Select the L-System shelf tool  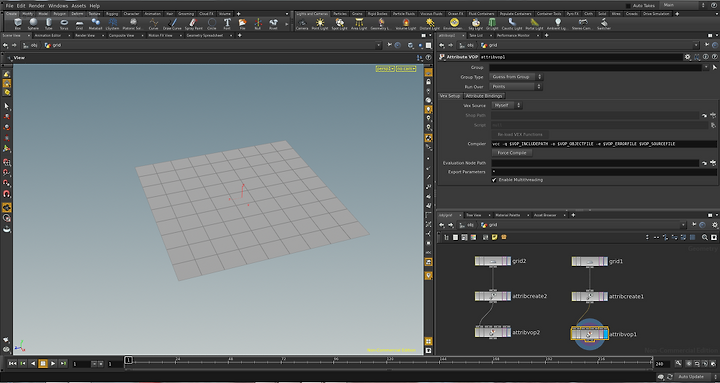click(x=112, y=23)
